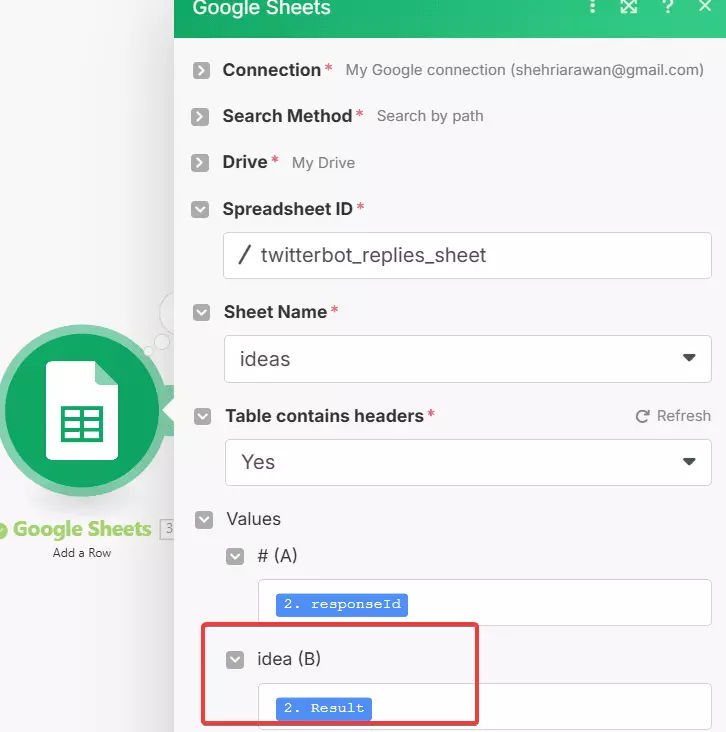The image size is (726, 732).
Task: Collapse the idea (B) field toggle
Action: click(x=235, y=659)
